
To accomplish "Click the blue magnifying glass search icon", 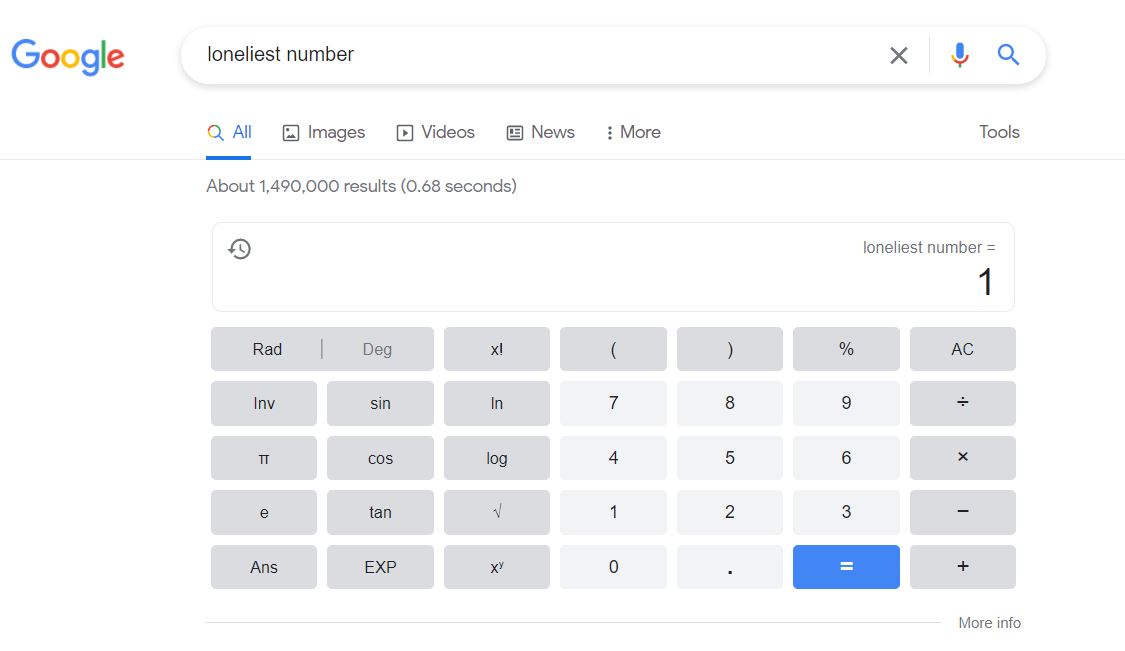I will (x=1008, y=55).
